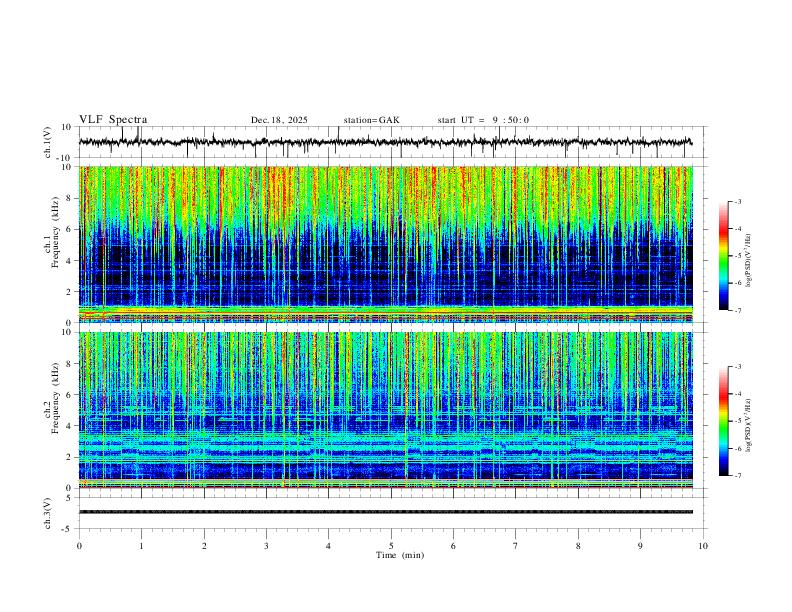This screenshot has height=612, width=792.
Task: Click the ch.2 spectrogram color scale bar
Action: 723,421
